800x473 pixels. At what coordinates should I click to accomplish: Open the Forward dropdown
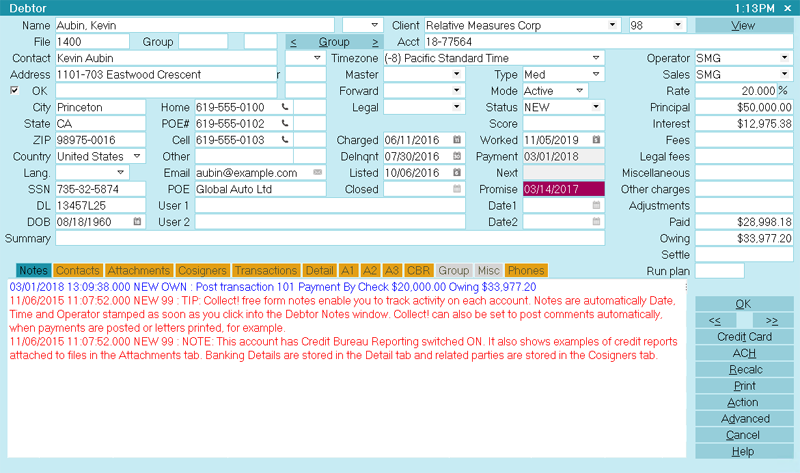click(x=456, y=90)
